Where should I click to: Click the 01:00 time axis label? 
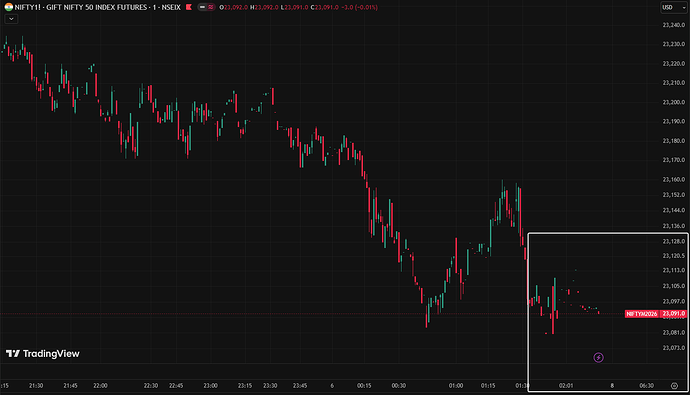point(456,386)
